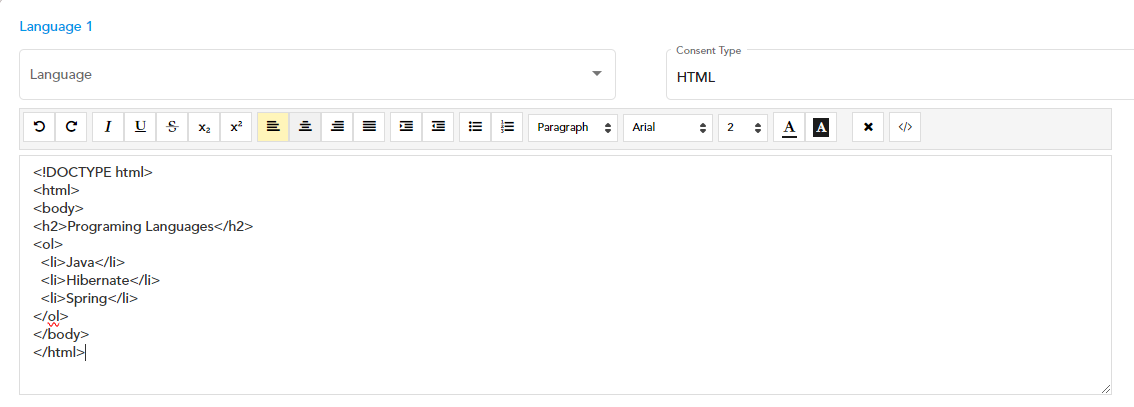Center align the text
1134x407 pixels.
305,127
